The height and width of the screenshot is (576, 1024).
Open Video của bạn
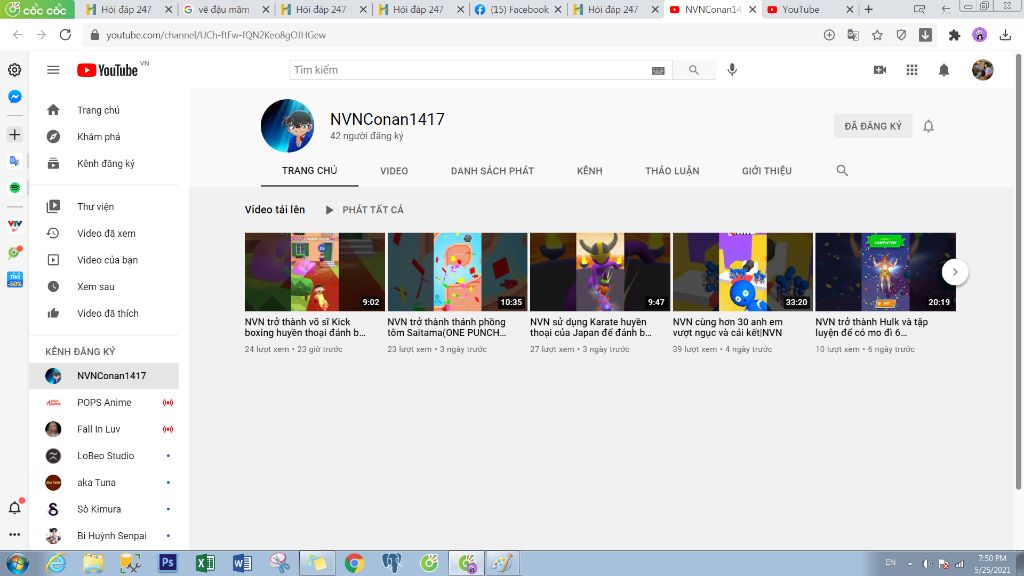pos(104,260)
